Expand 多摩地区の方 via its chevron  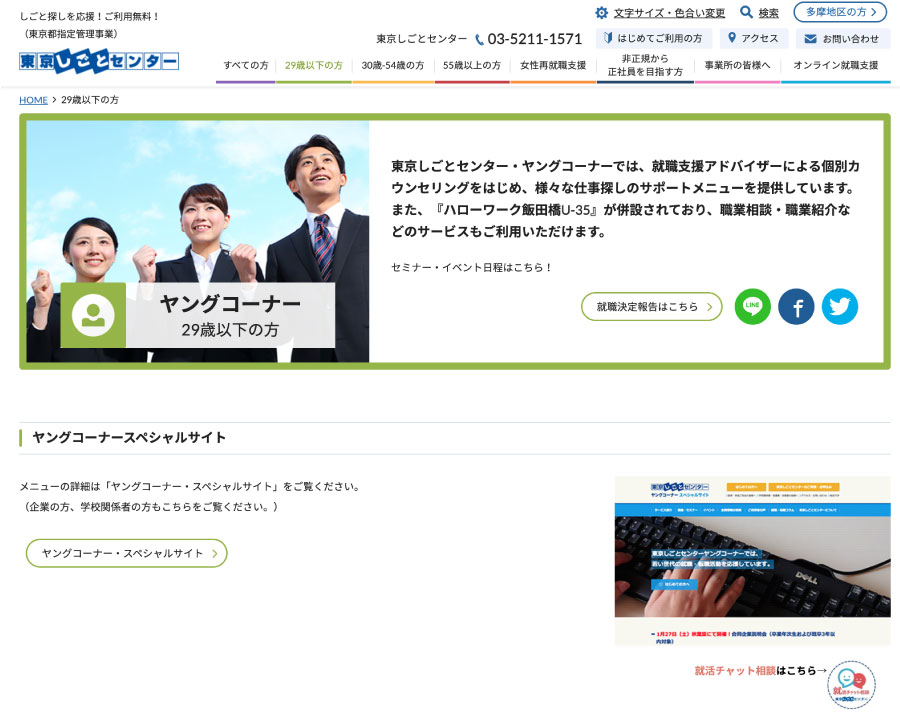coord(871,13)
